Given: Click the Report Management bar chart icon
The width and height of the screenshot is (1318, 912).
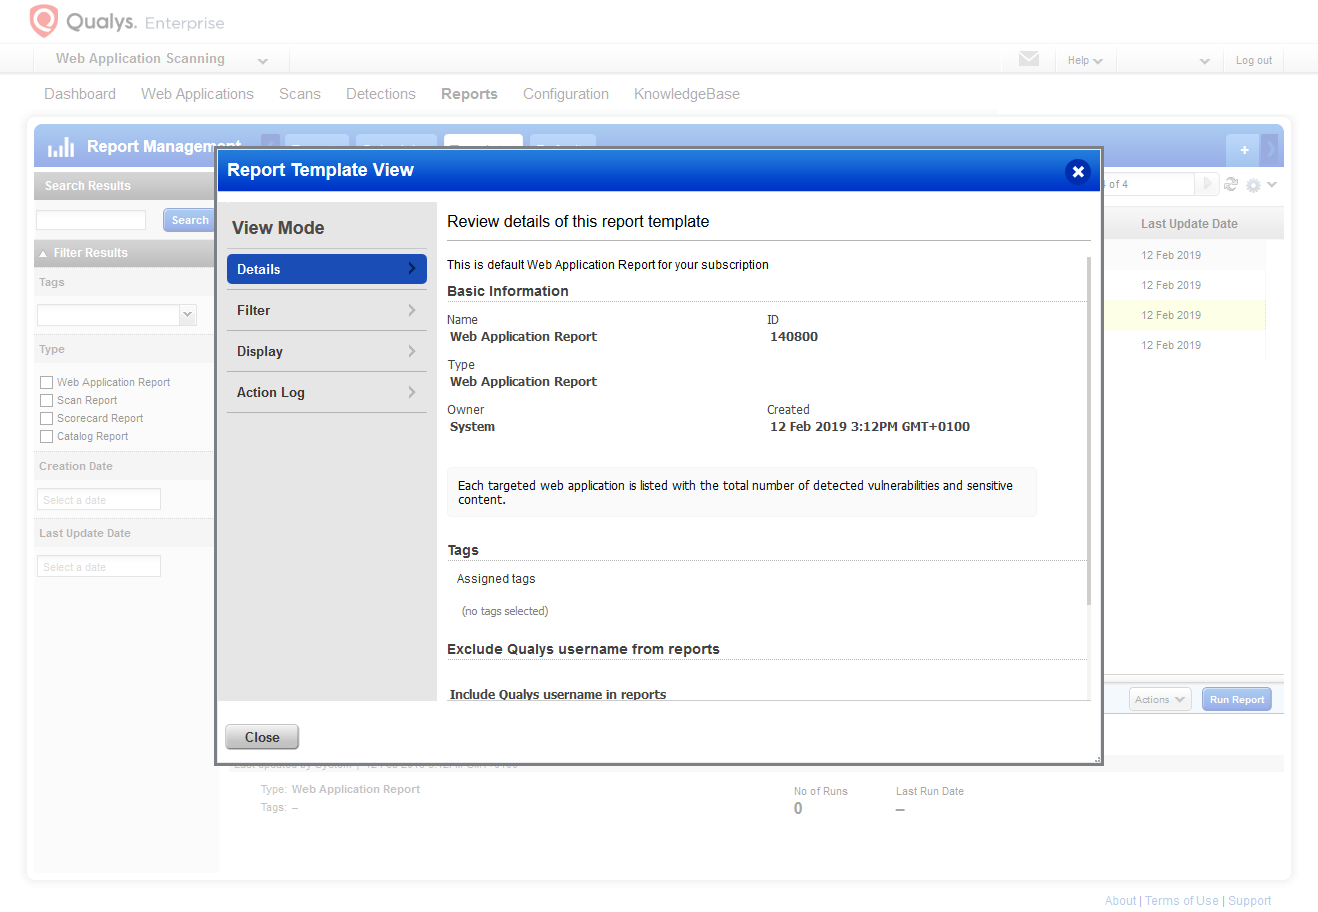Looking at the screenshot, I should [61, 147].
